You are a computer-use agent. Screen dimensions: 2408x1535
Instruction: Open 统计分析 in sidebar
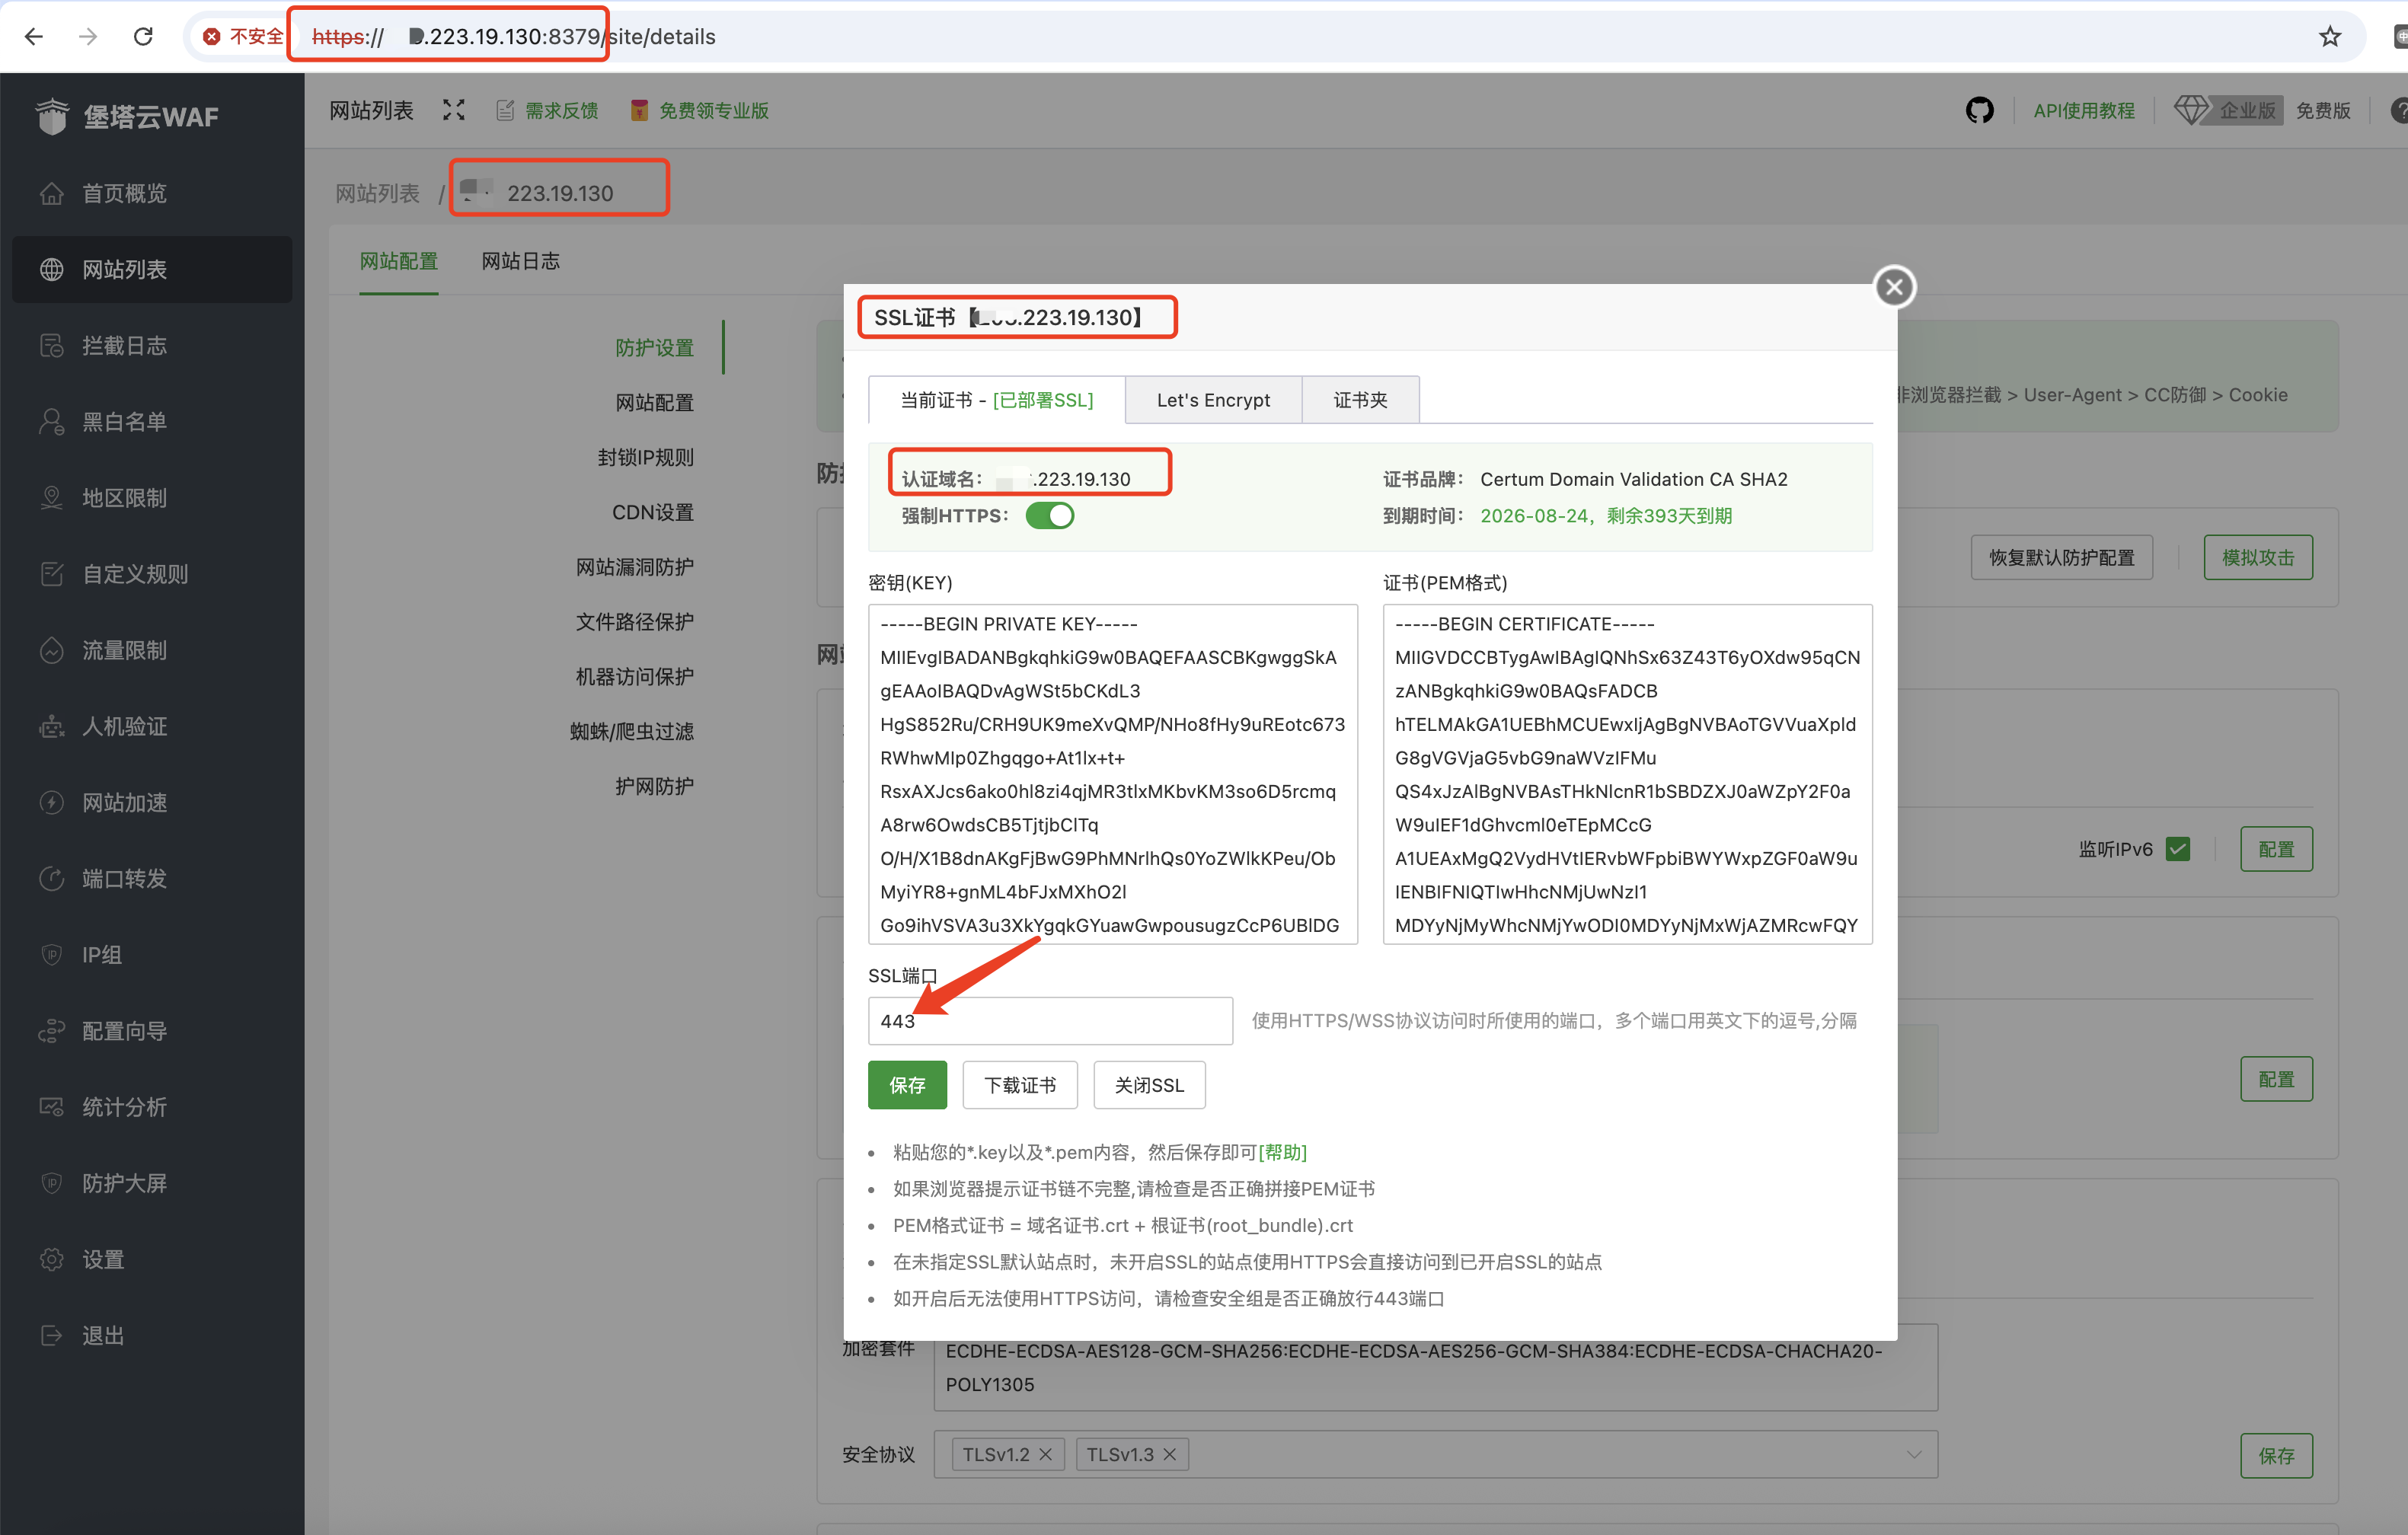152,1107
